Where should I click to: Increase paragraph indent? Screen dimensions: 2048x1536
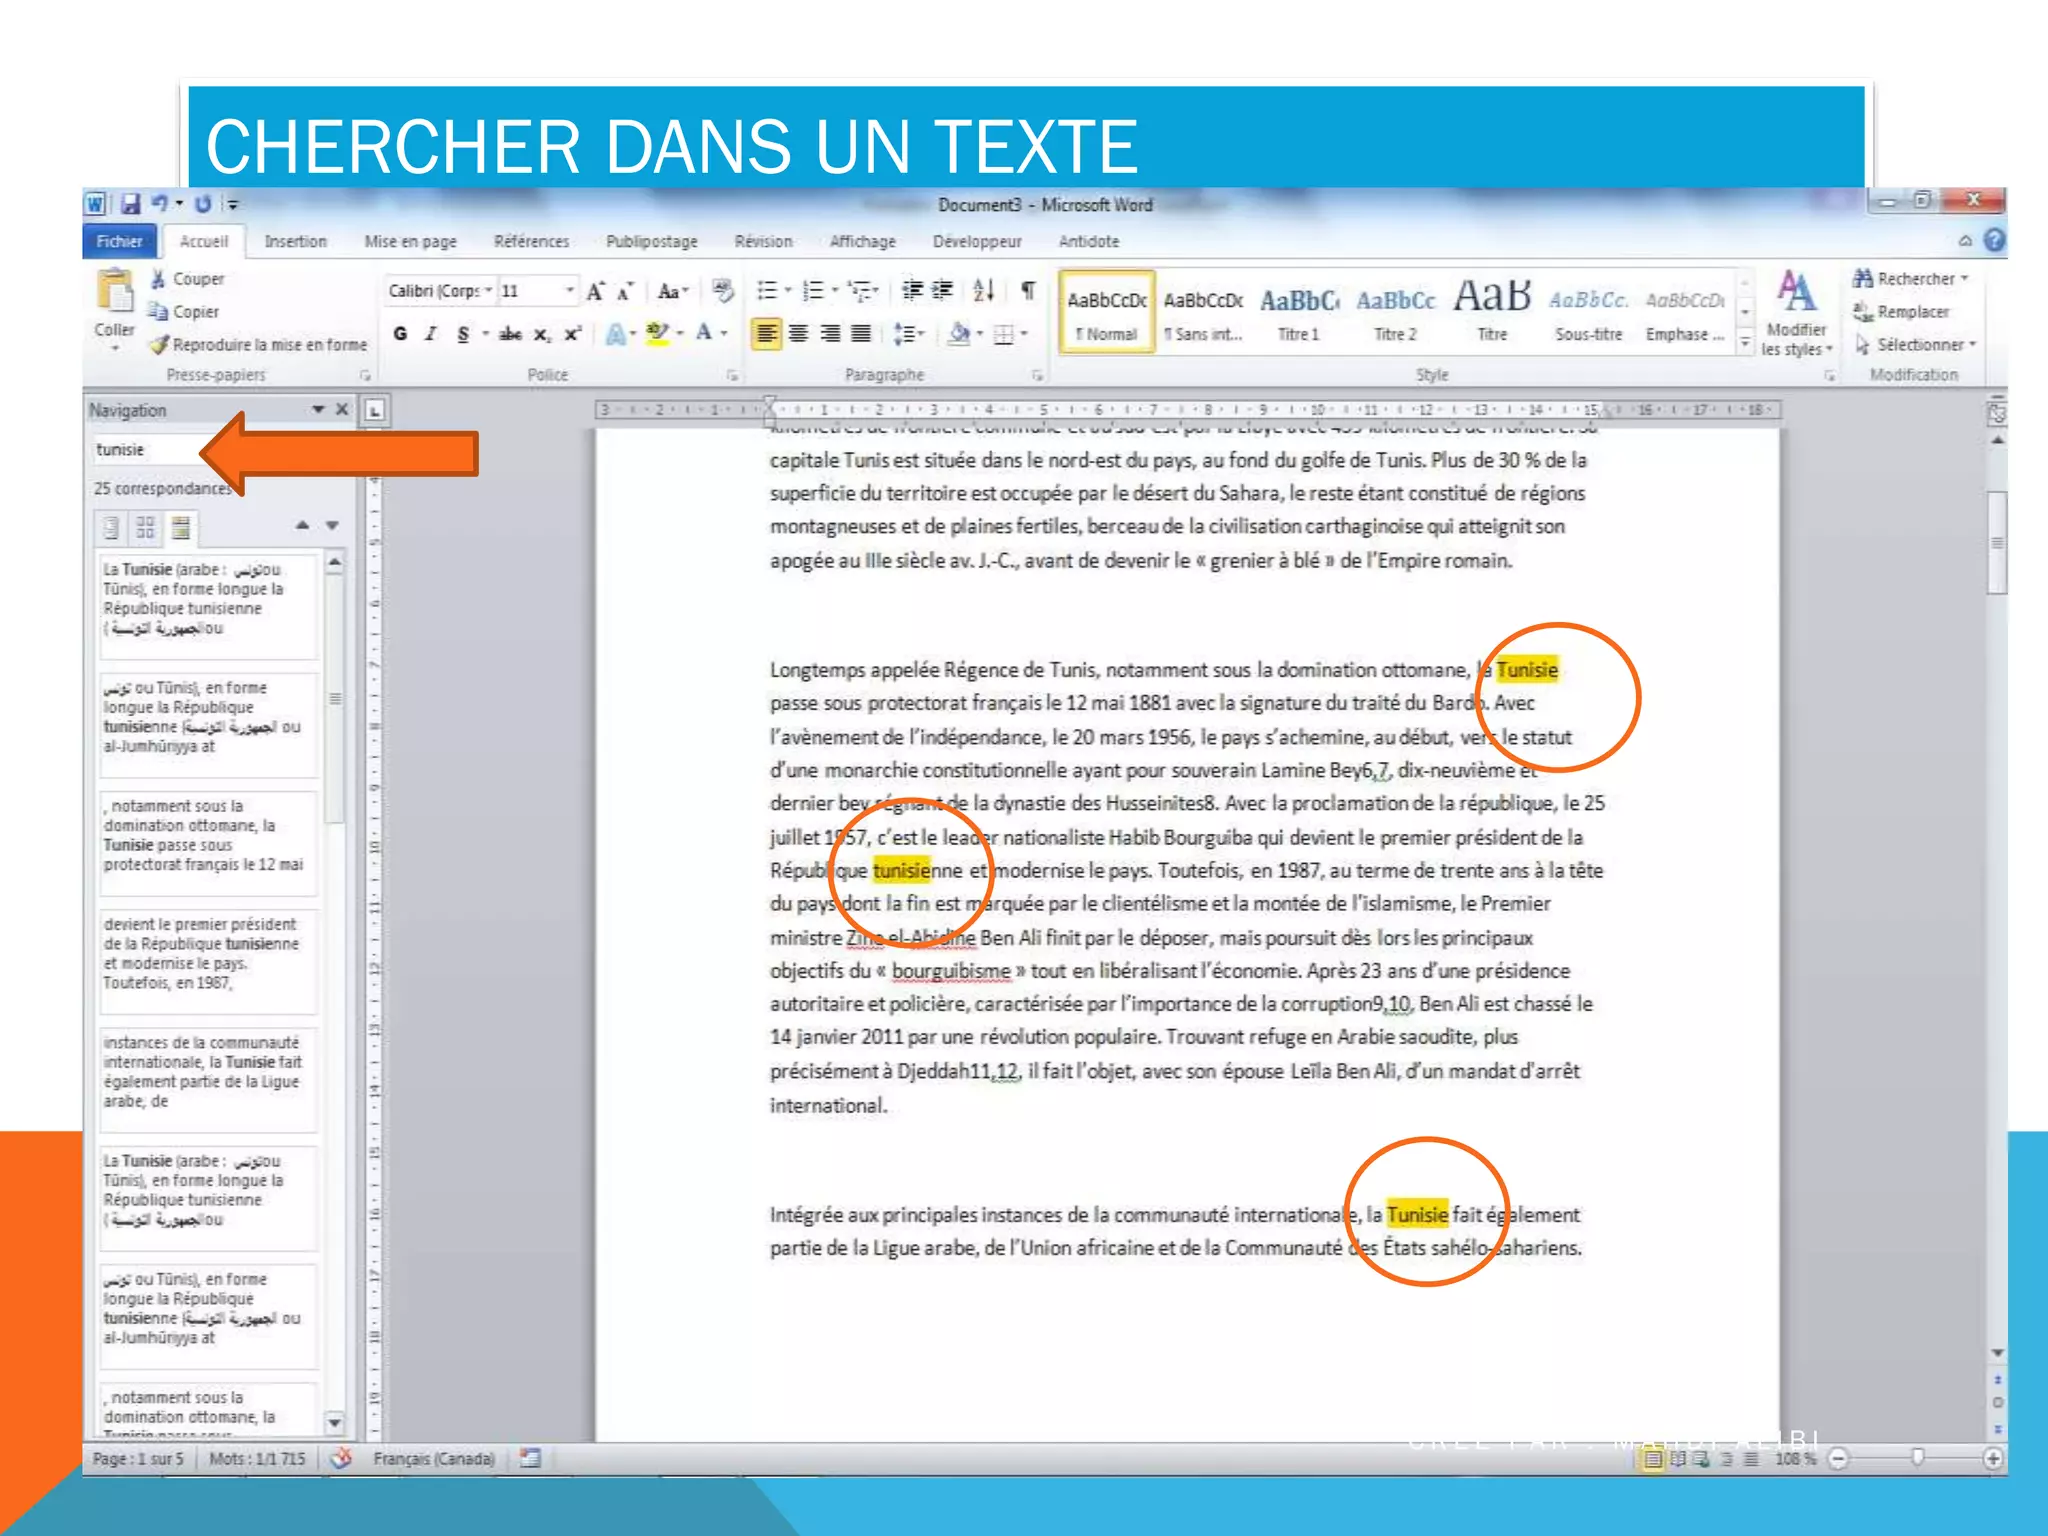(x=943, y=291)
